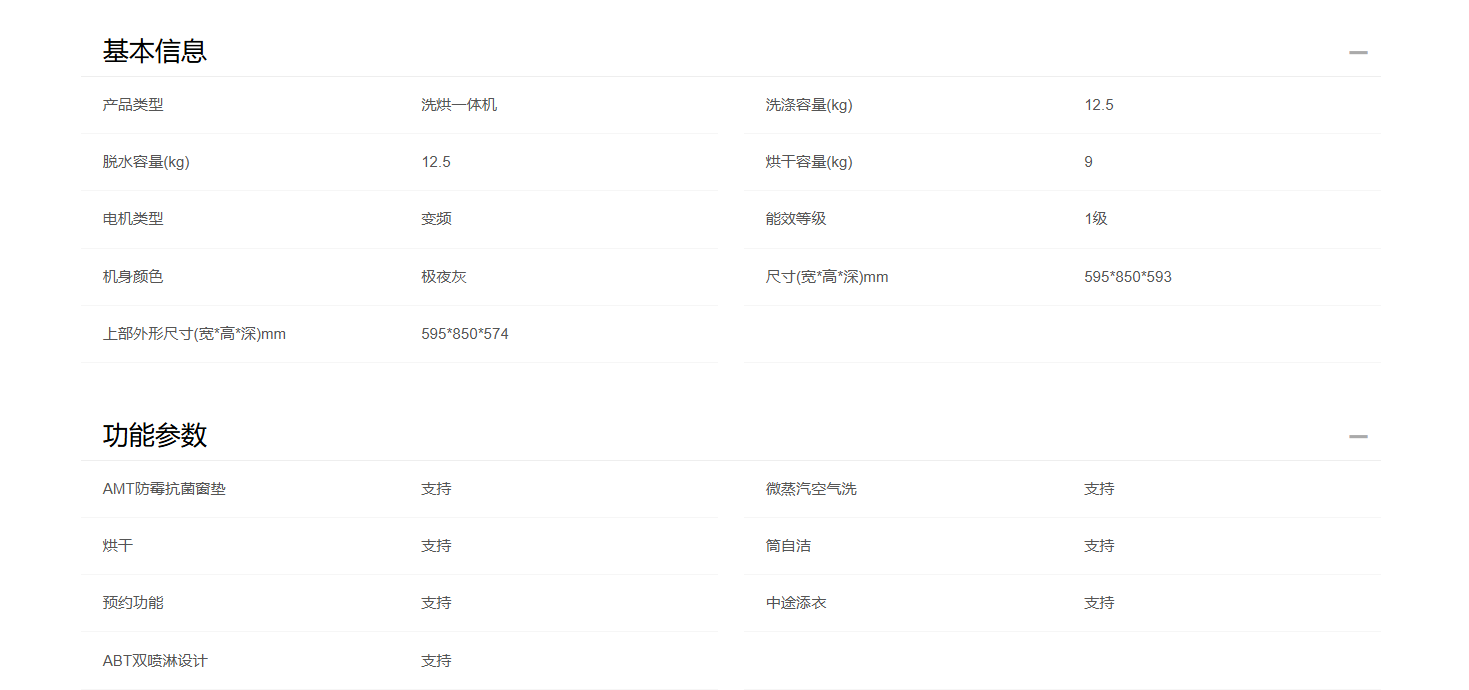Click the 微蒸汽空气洗 label
Screen dimensions: 1469x690
pyautogui.click(x=811, y=489)
